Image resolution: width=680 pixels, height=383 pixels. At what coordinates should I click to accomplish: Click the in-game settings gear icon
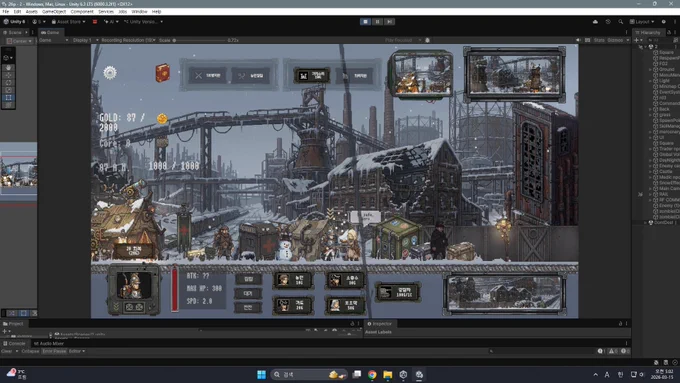click(x=110, y=72)
